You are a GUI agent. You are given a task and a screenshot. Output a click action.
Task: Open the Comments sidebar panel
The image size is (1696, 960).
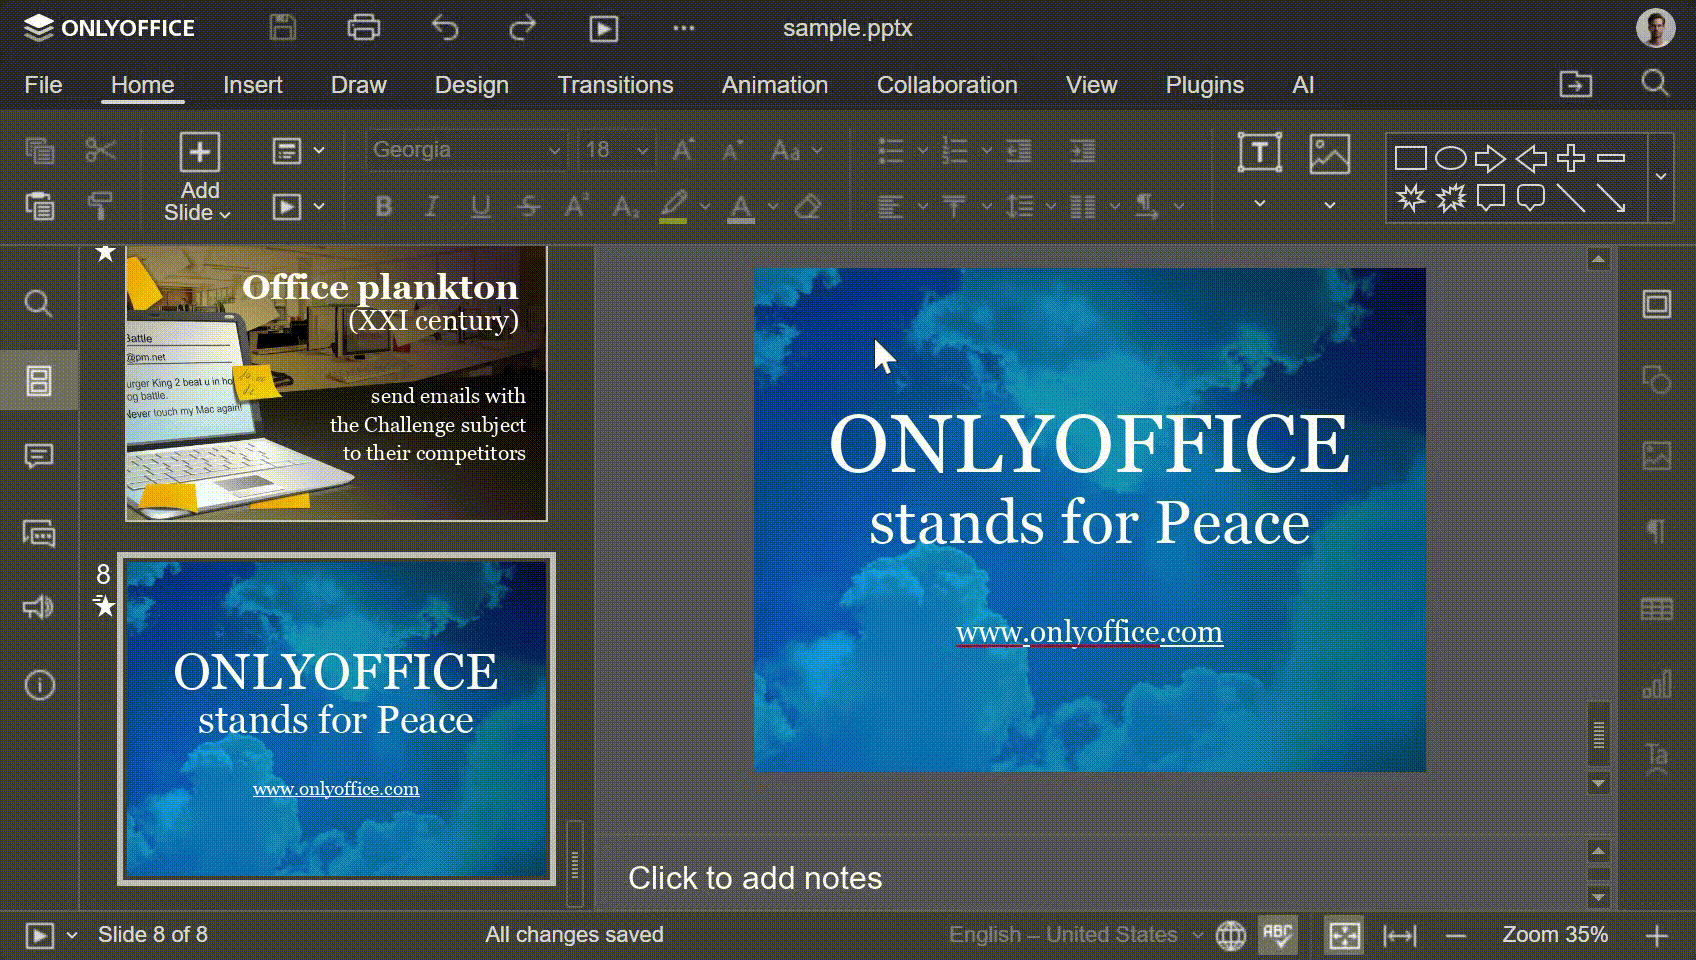(38, 457)
